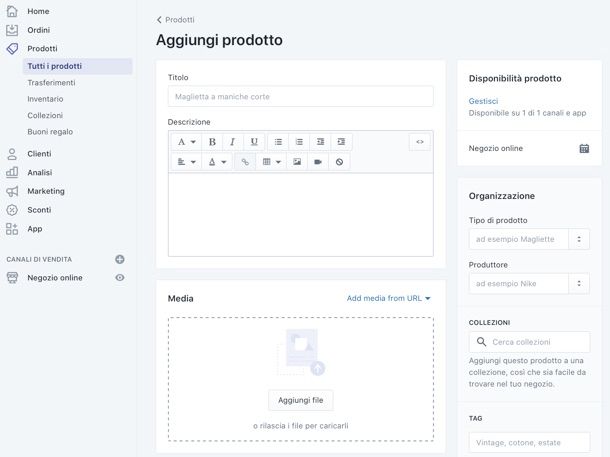Click inside the Descrizione text area
Viewport: 610px width, 457px height.
[301, 215]
